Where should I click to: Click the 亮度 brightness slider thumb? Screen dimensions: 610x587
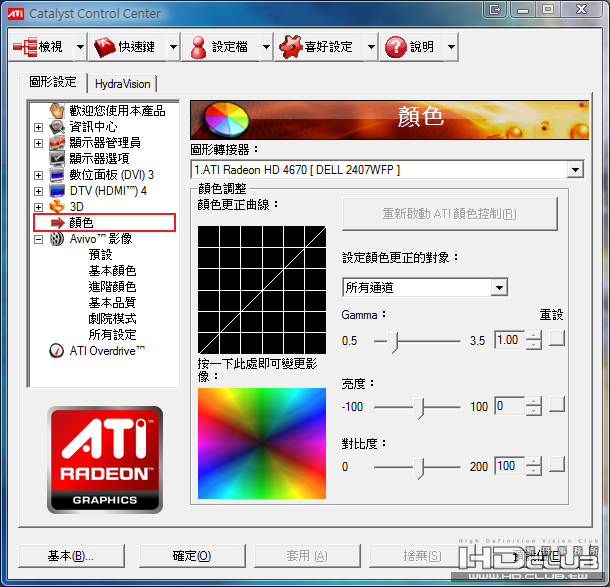[418, 408]
